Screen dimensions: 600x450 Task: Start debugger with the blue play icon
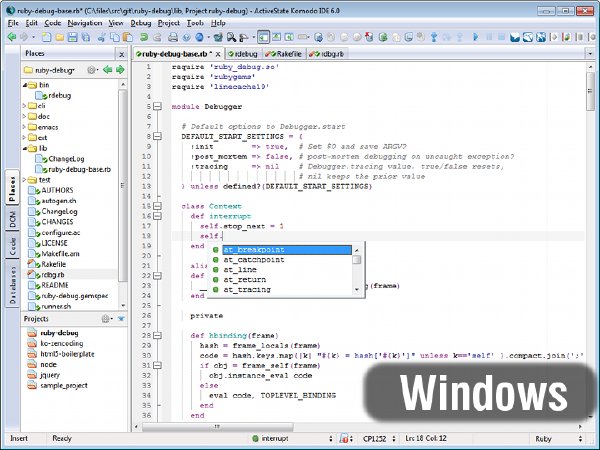475,37
